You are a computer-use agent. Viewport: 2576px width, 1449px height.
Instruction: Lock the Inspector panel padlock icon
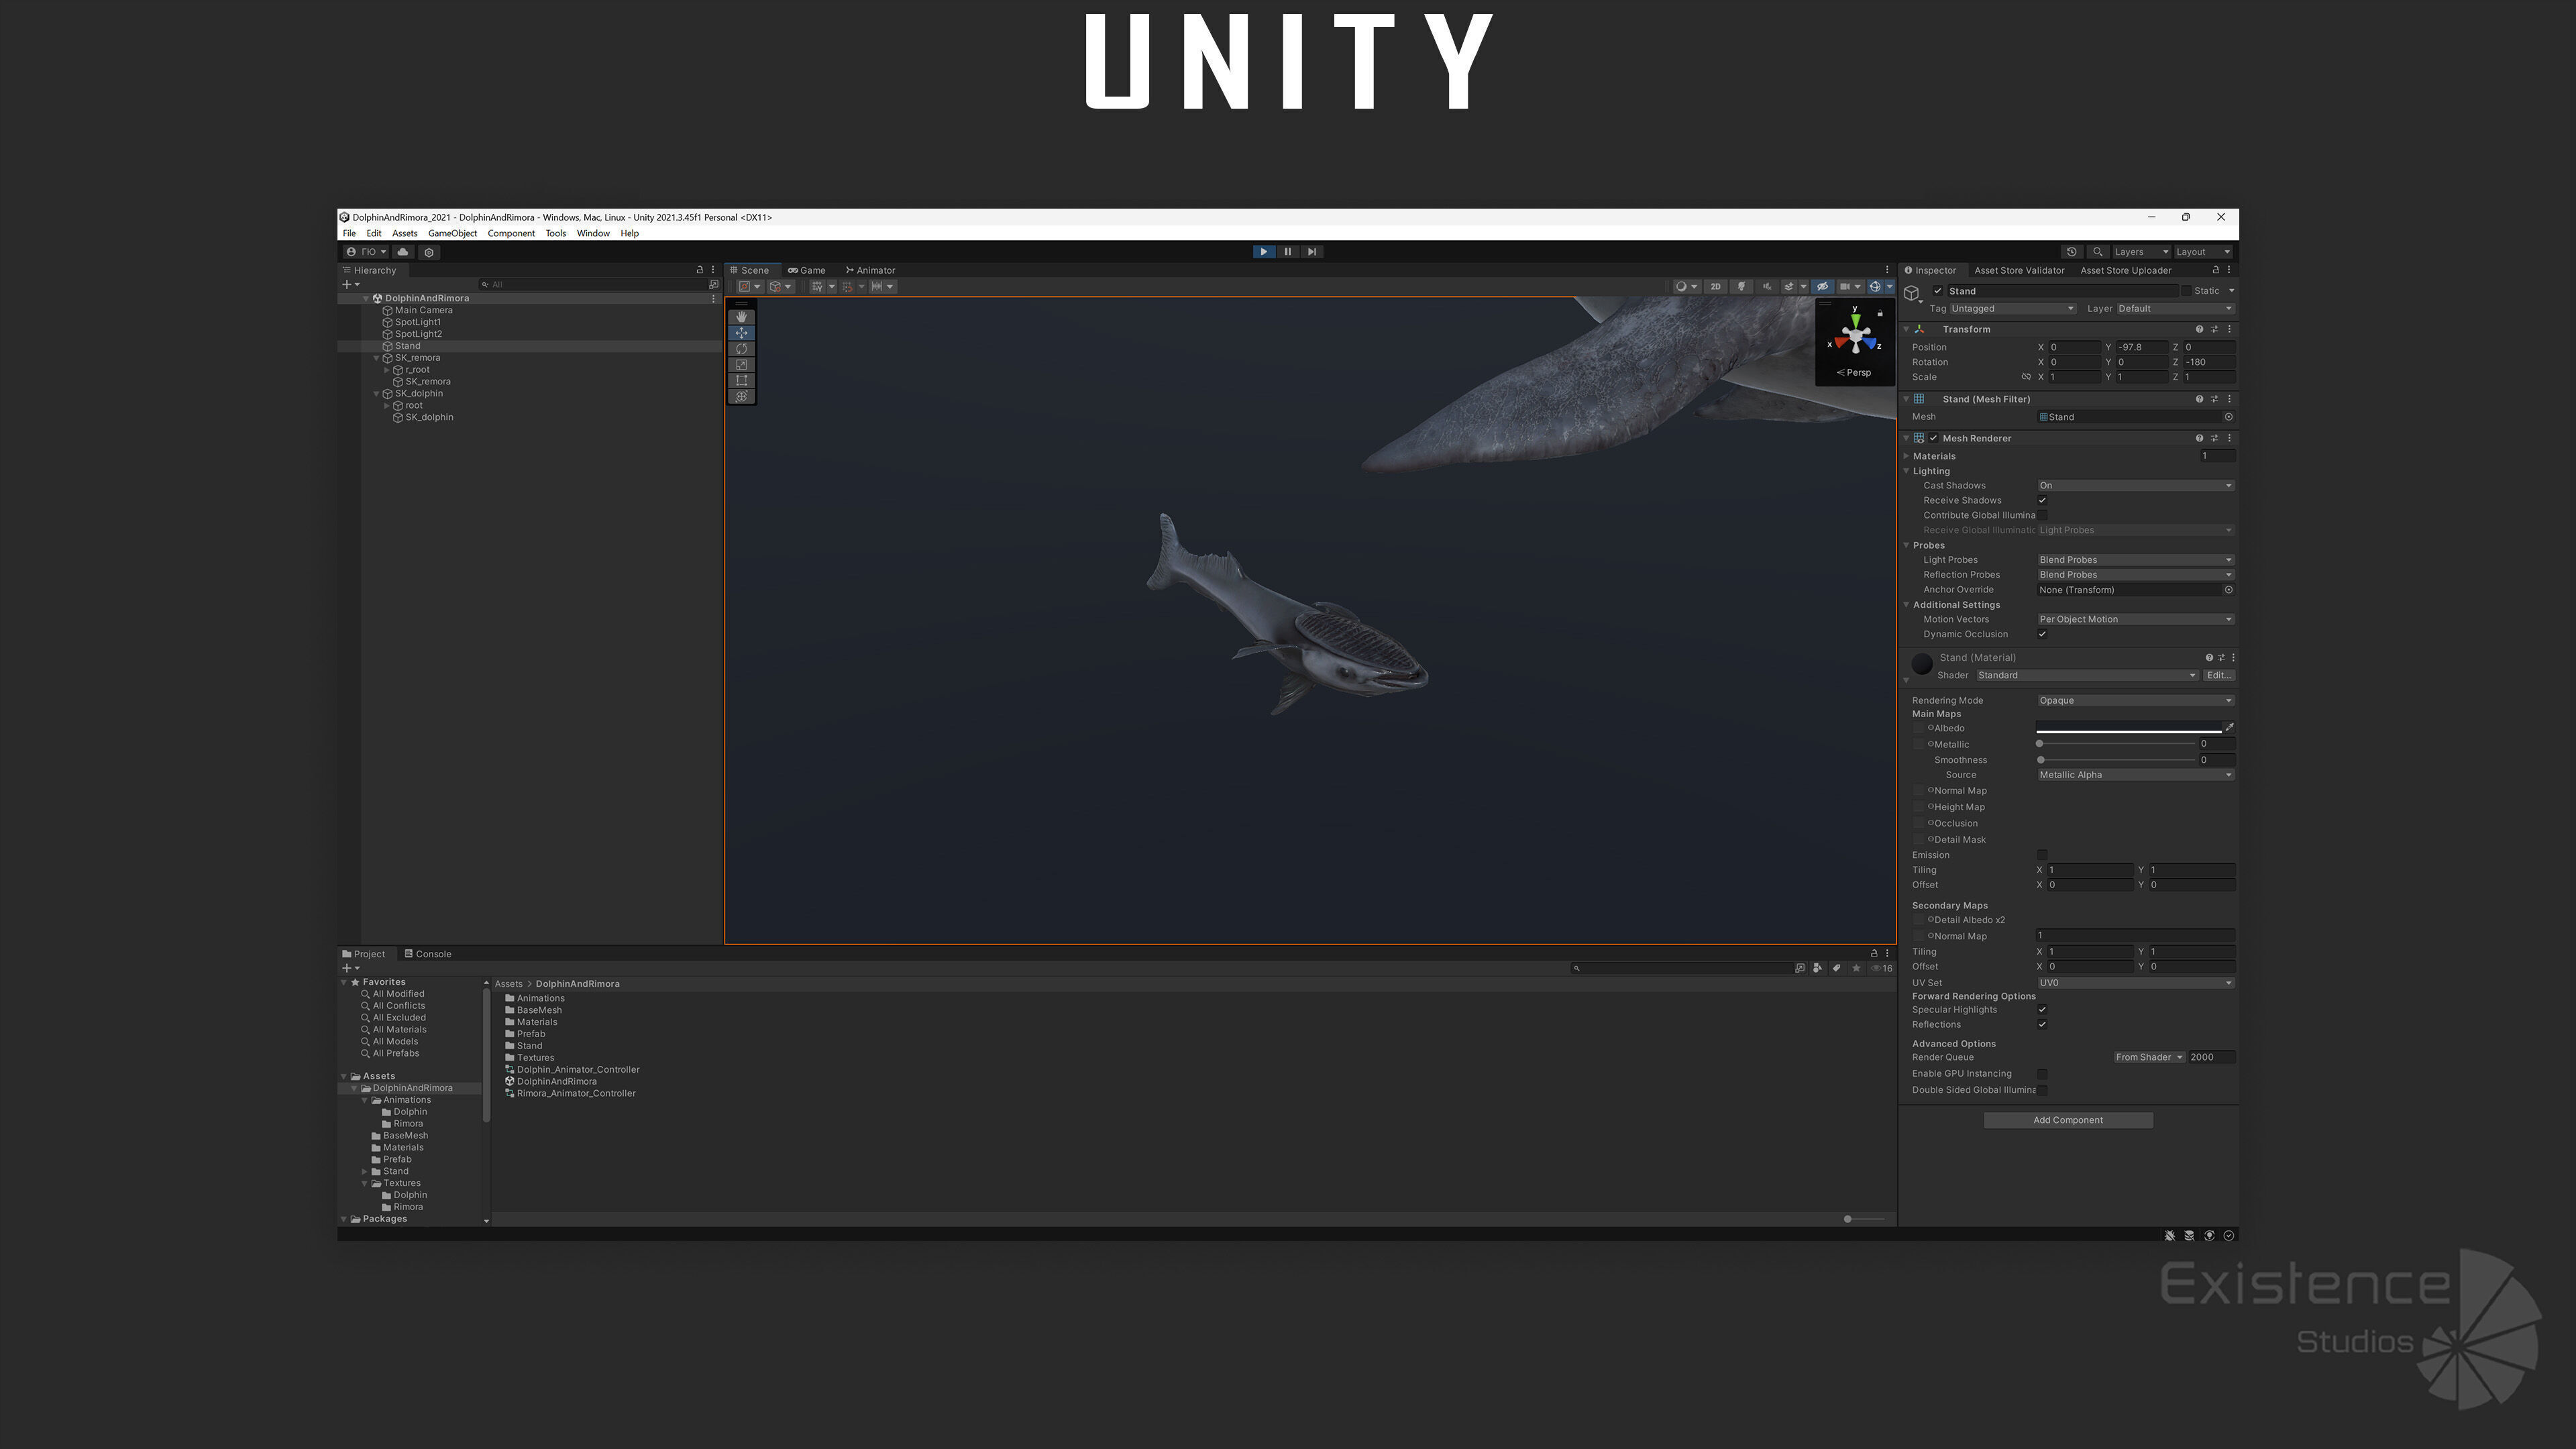2215,270
